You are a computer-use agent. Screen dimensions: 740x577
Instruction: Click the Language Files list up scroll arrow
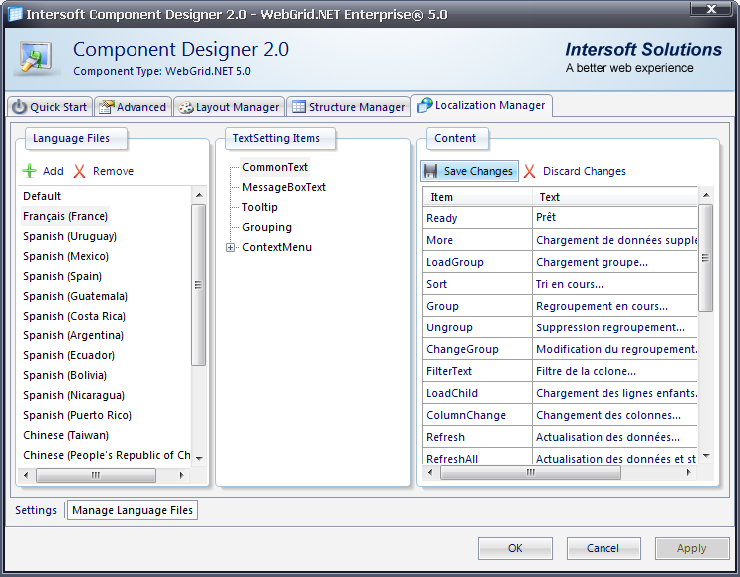point(199,195)
